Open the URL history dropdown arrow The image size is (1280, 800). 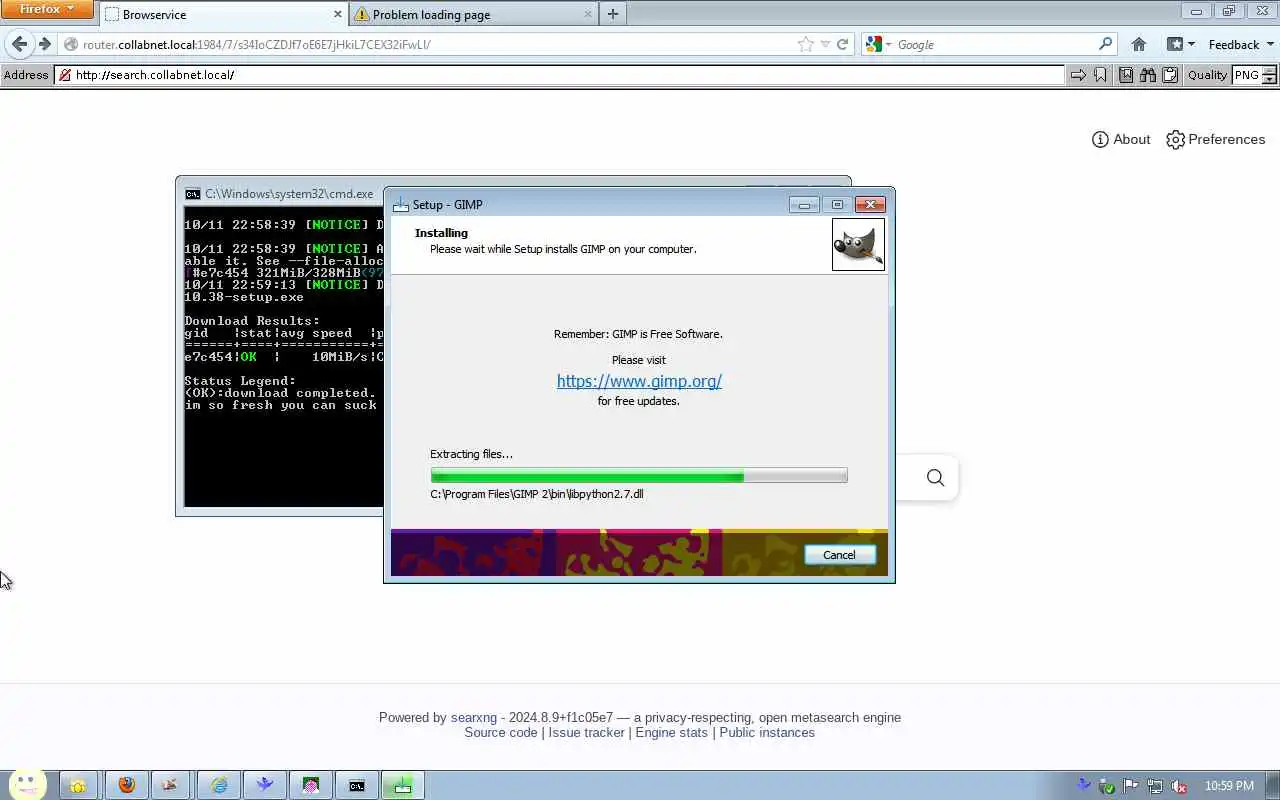[825, 44]
